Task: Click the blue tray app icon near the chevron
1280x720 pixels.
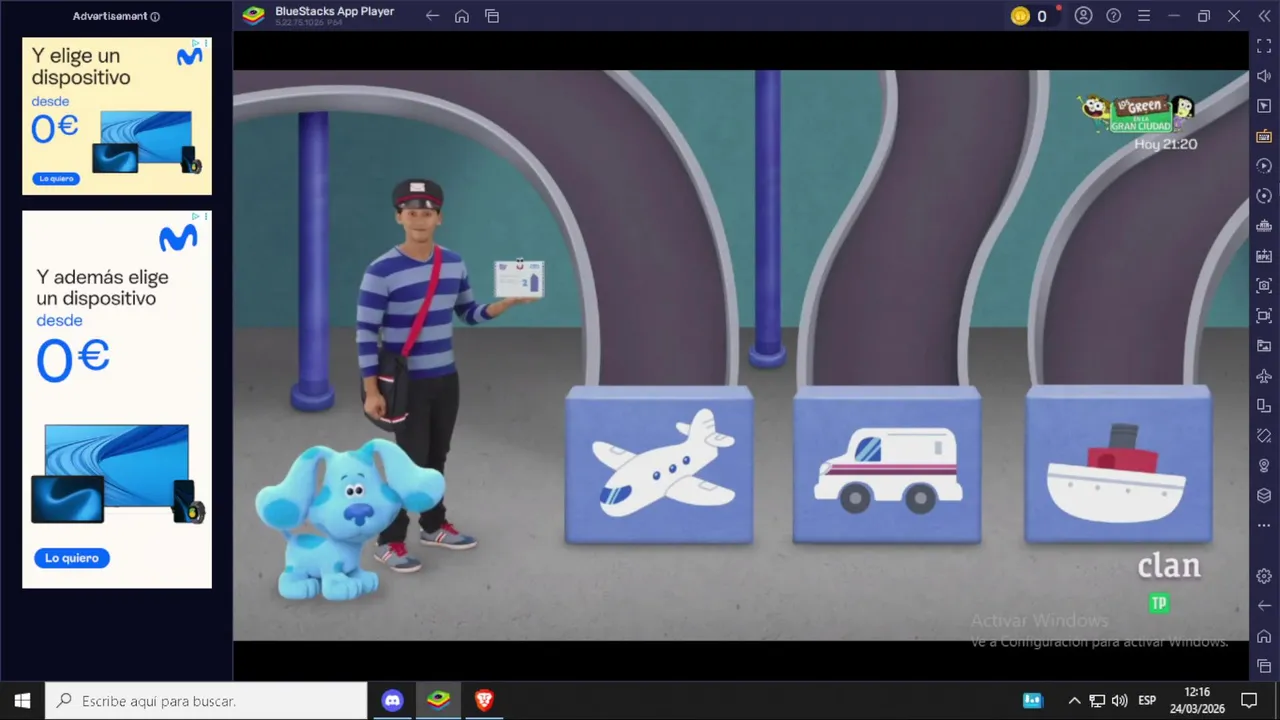Action: [x=1033, y=701]
